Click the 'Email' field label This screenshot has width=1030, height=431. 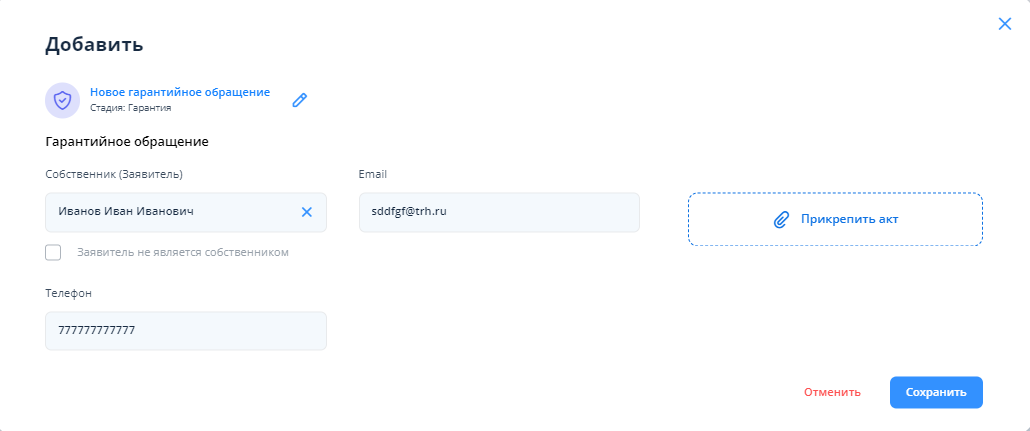click(372, 175)
